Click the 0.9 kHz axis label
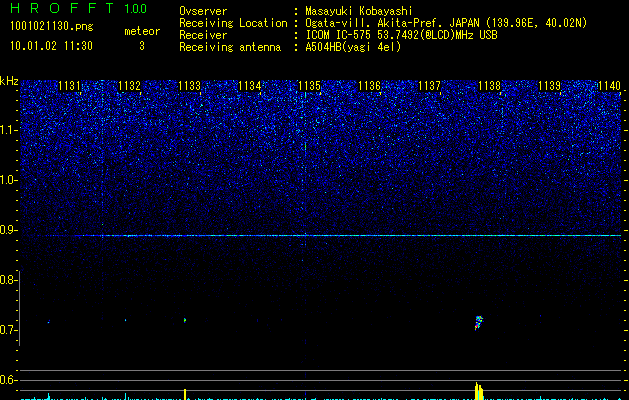The image size is (629, 400). click(x=8, y=230)
